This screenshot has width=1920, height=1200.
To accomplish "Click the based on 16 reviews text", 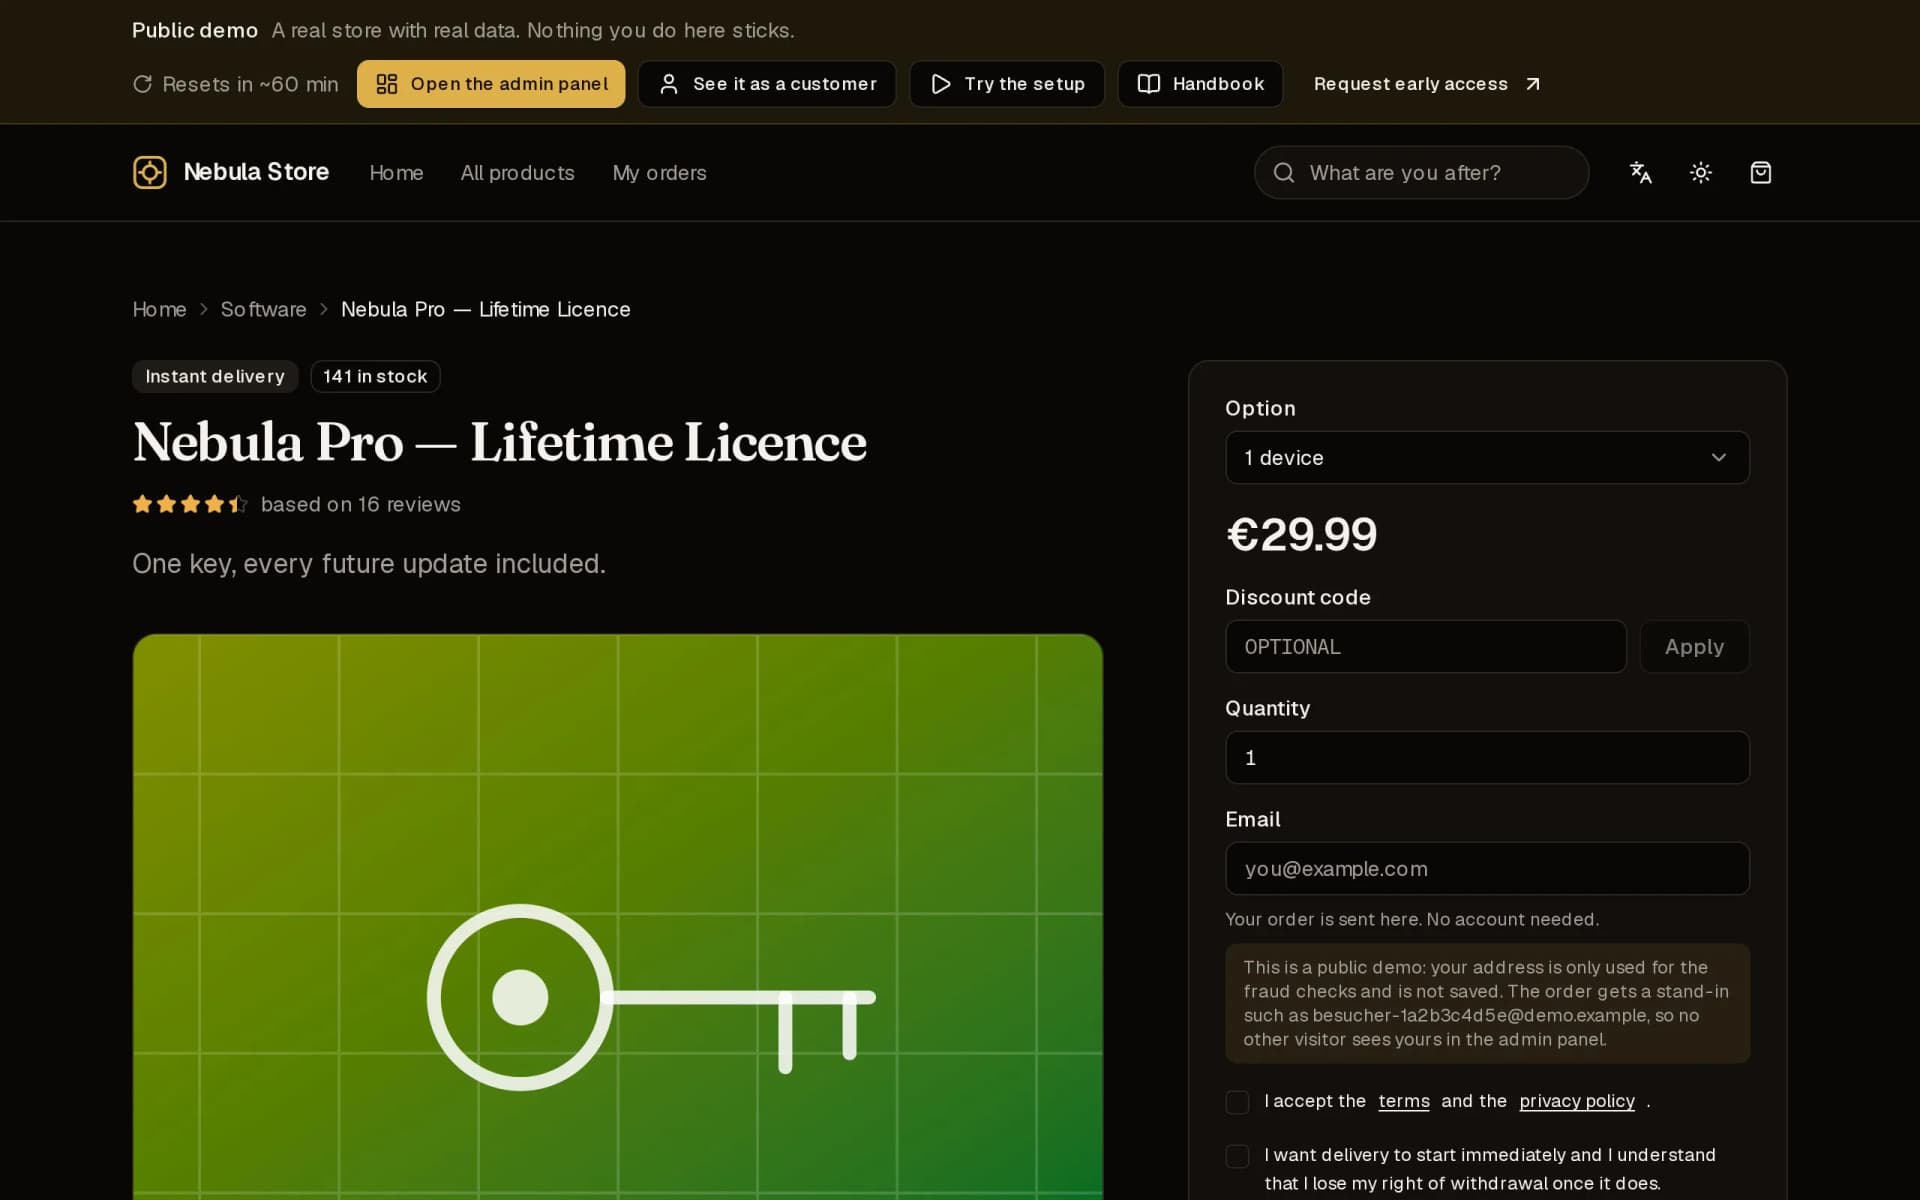I will tap(360, 504).
